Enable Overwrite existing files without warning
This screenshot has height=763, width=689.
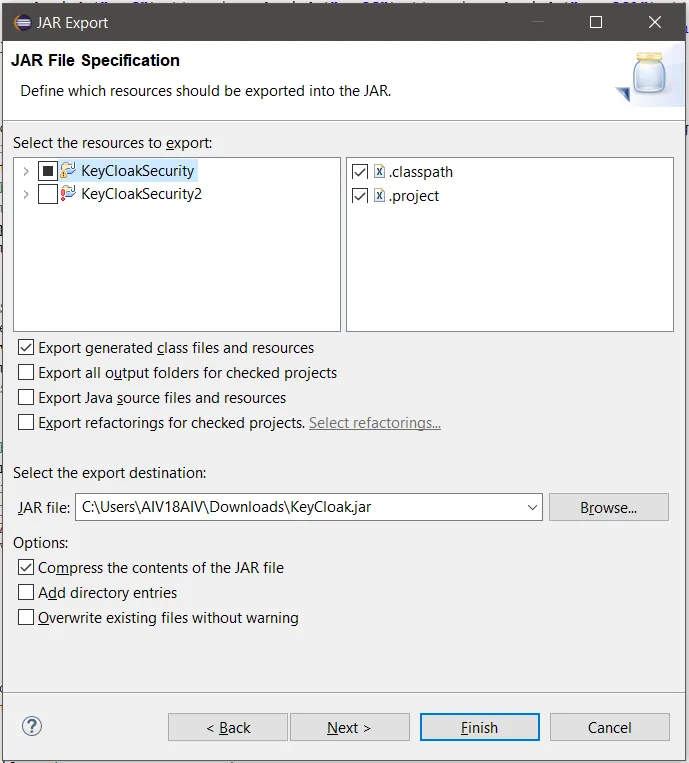pyautogui.click(x=26, y=617)
